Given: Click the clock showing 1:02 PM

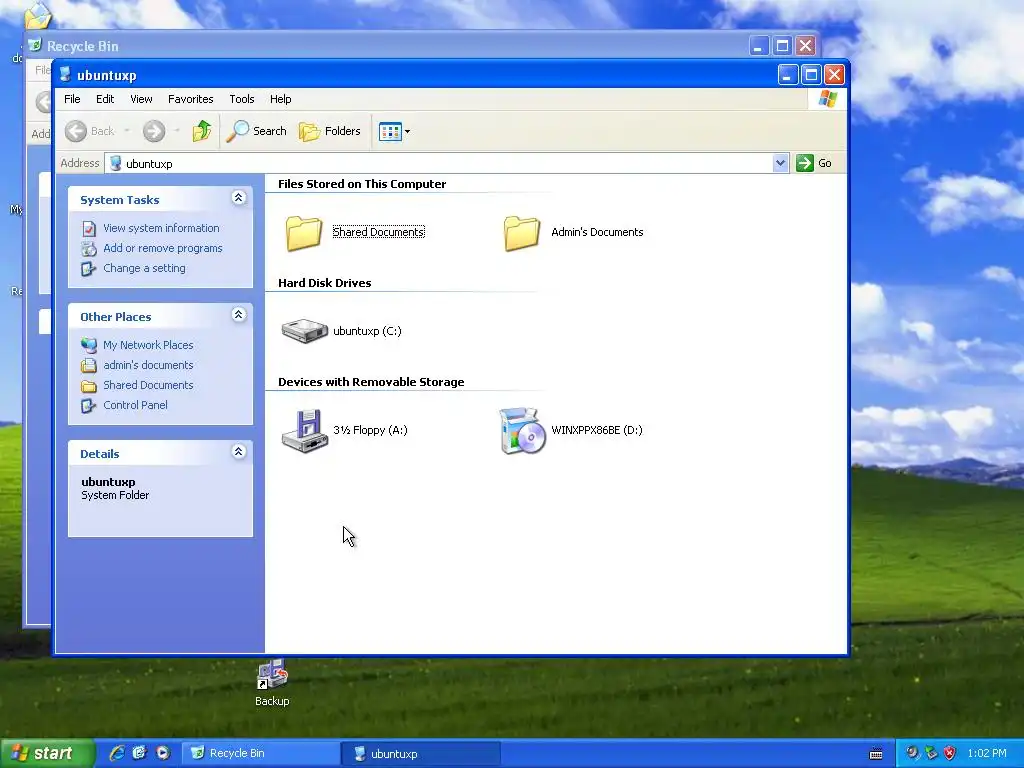Looking at the screenshot, I should pyautogui.click(x=987, y=753).
